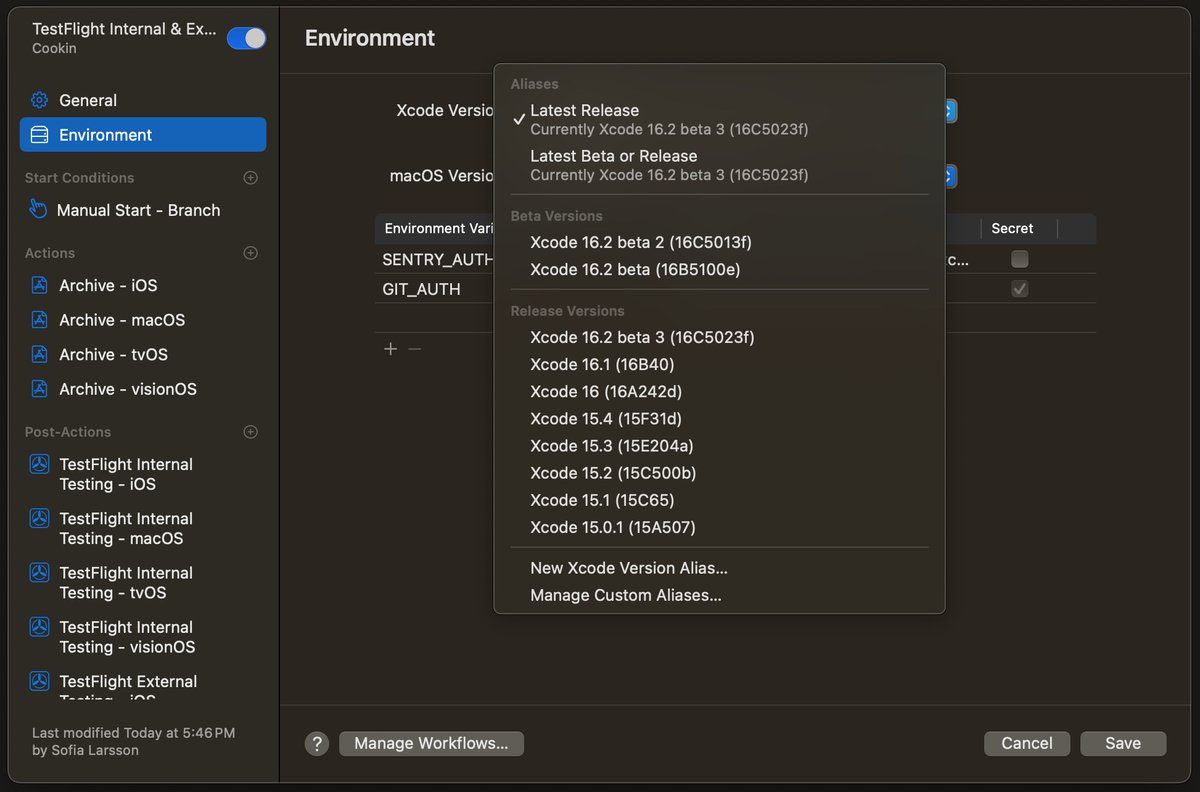This screenshot has height=792, width=1200.
Task: Add a new Start Condition with plus icon
Action: [251, 178]
